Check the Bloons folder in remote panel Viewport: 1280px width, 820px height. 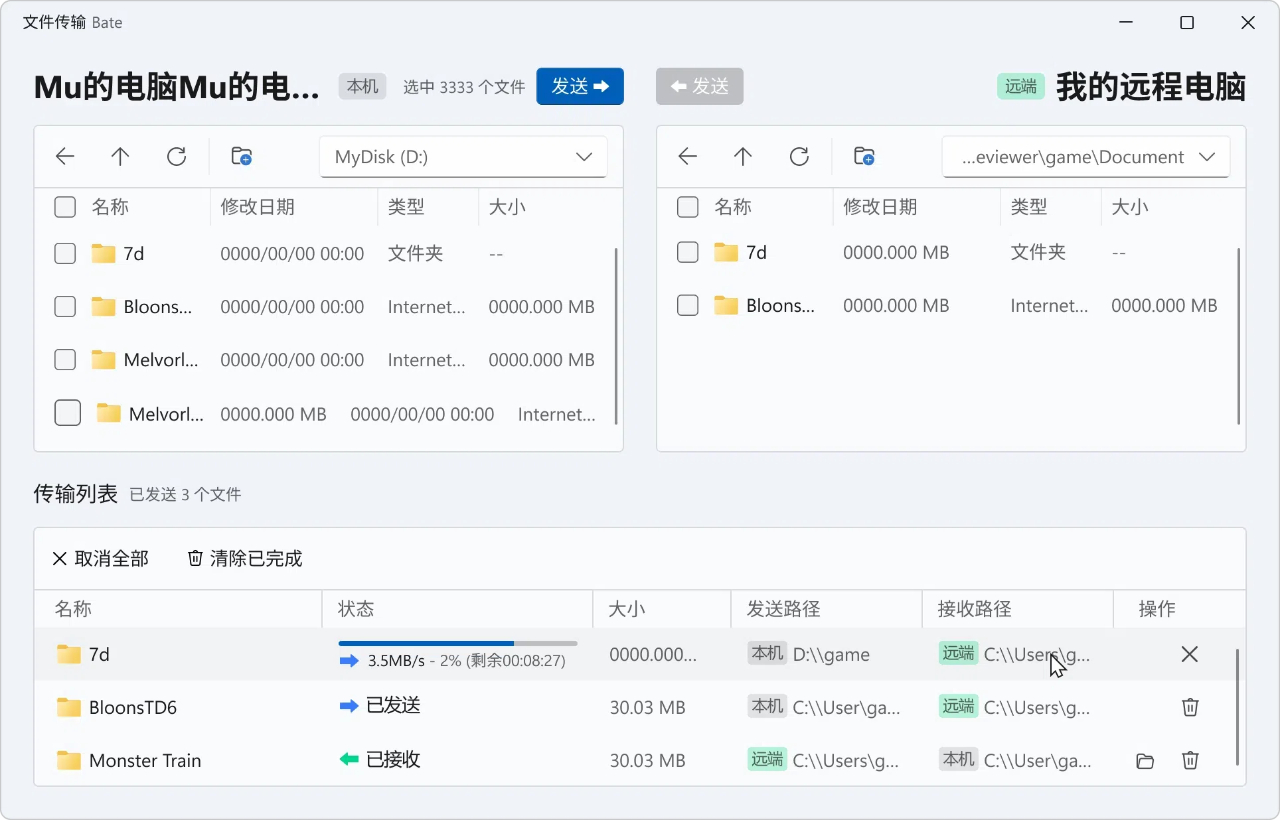tap(687, 305)
